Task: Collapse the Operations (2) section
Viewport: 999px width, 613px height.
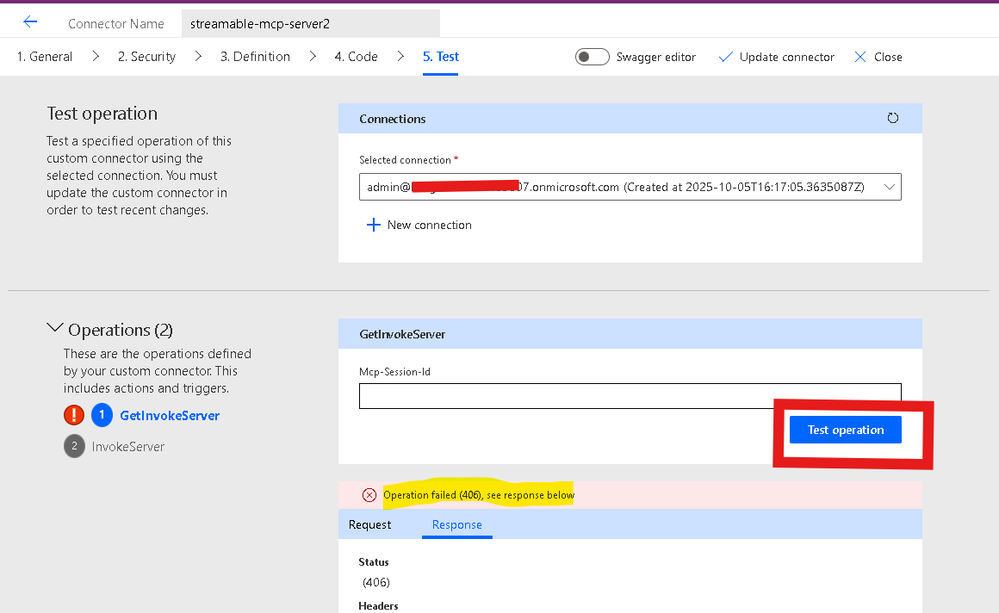Action: pos(55,328)
